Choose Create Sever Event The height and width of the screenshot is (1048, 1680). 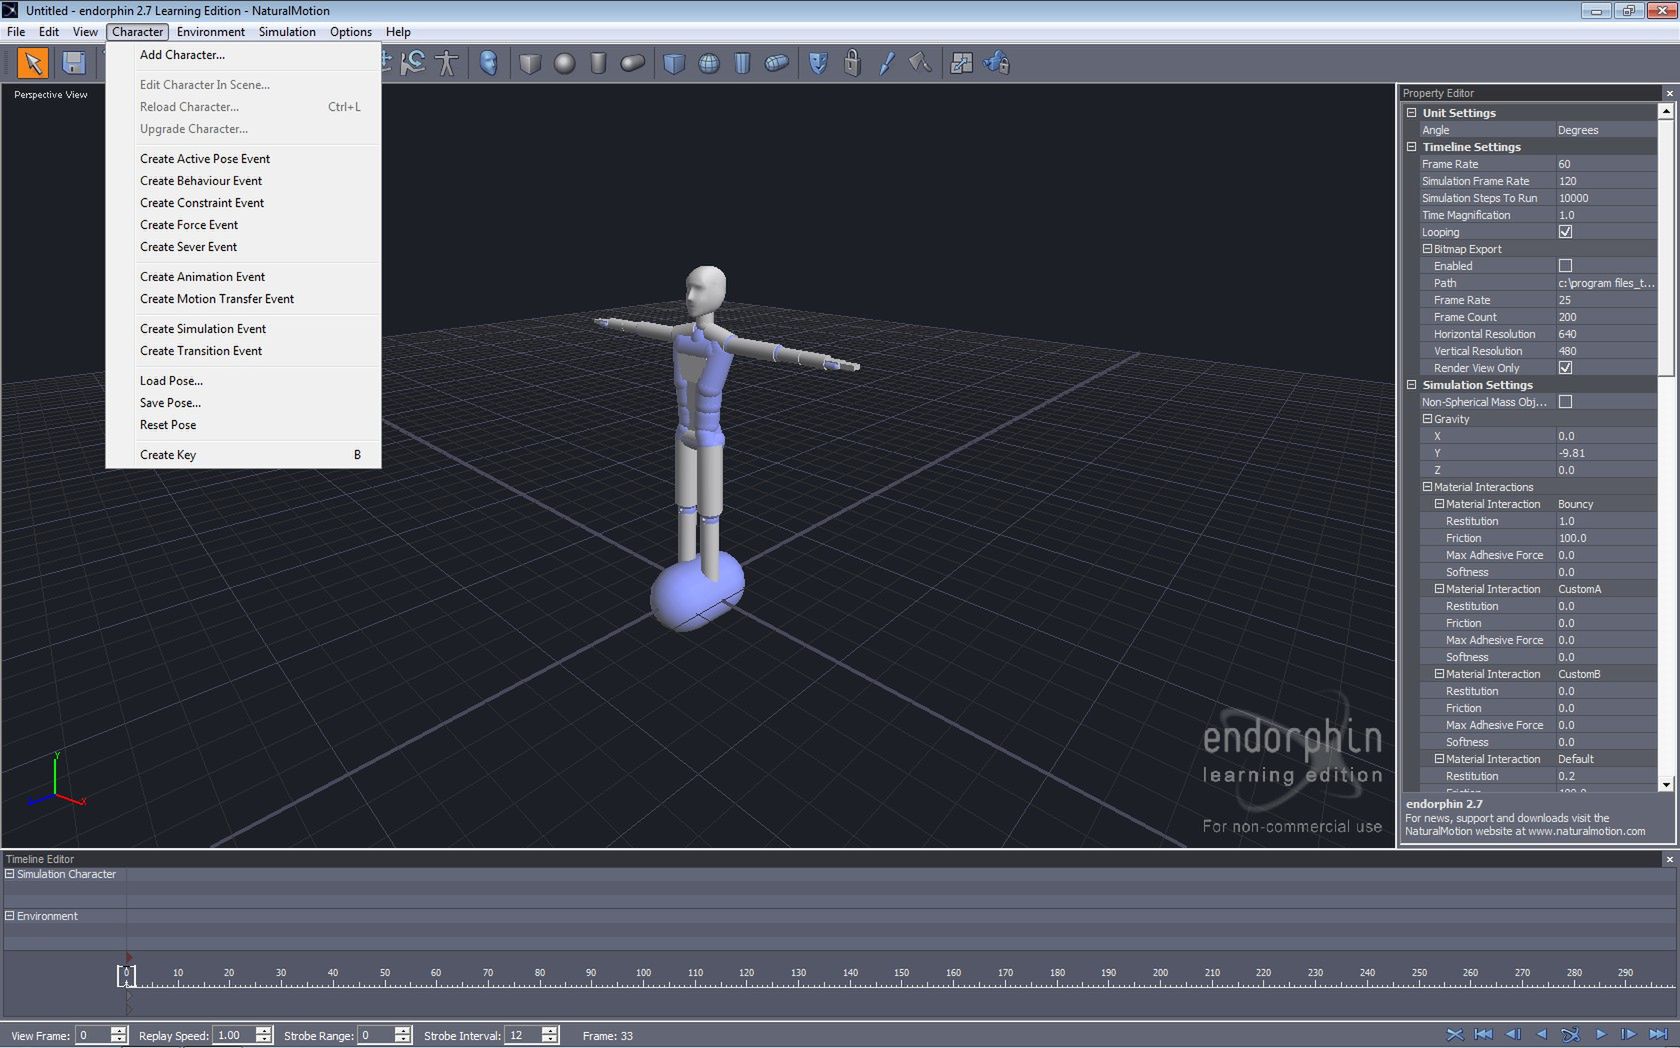pos(243,247)
